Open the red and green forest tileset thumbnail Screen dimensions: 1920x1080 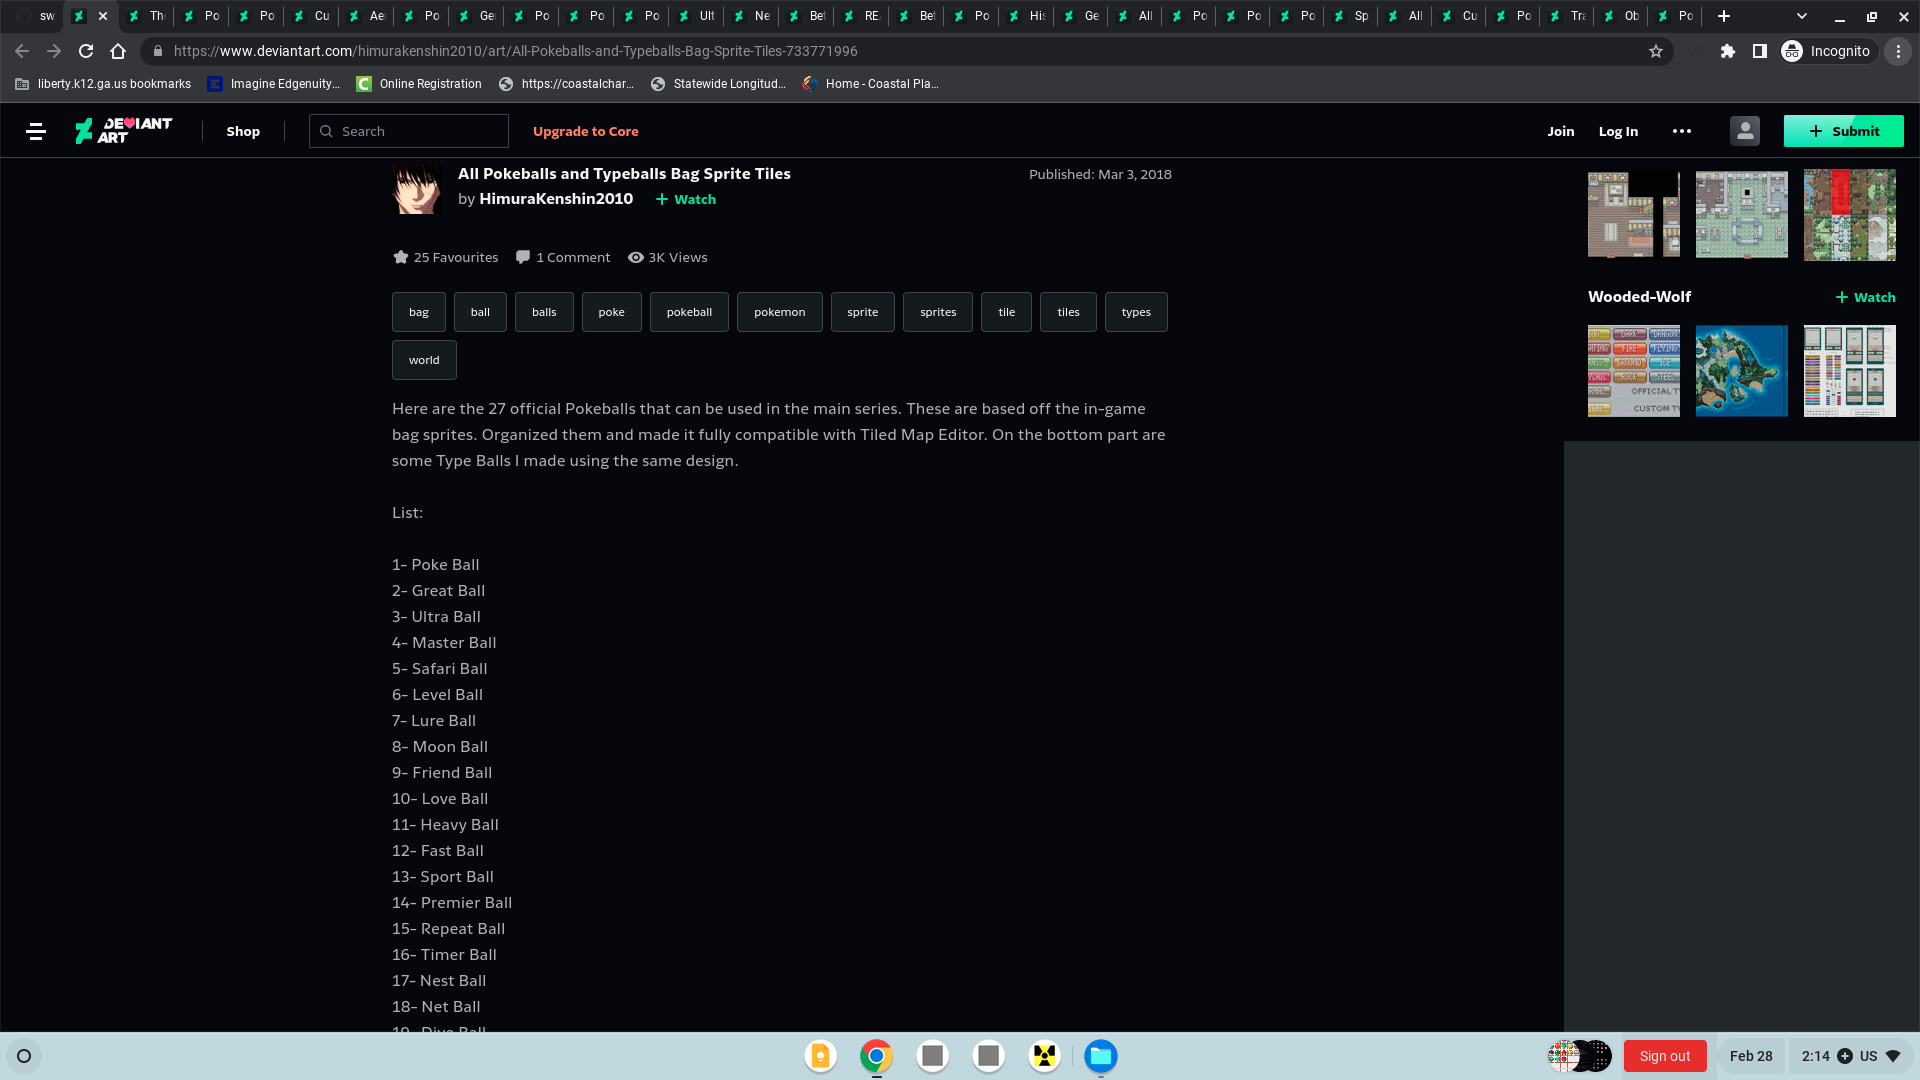tap(1850, 214)
